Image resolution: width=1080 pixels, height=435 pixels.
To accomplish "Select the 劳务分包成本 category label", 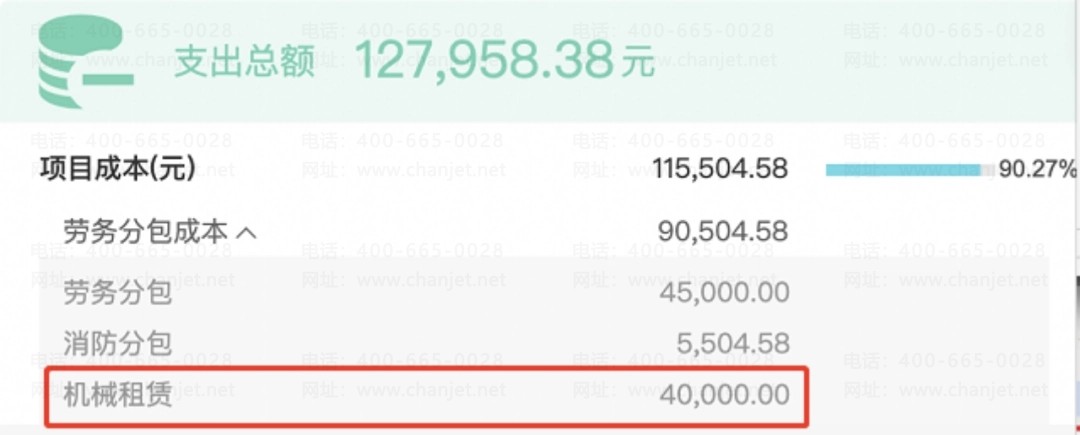I will tap(145, 232).
